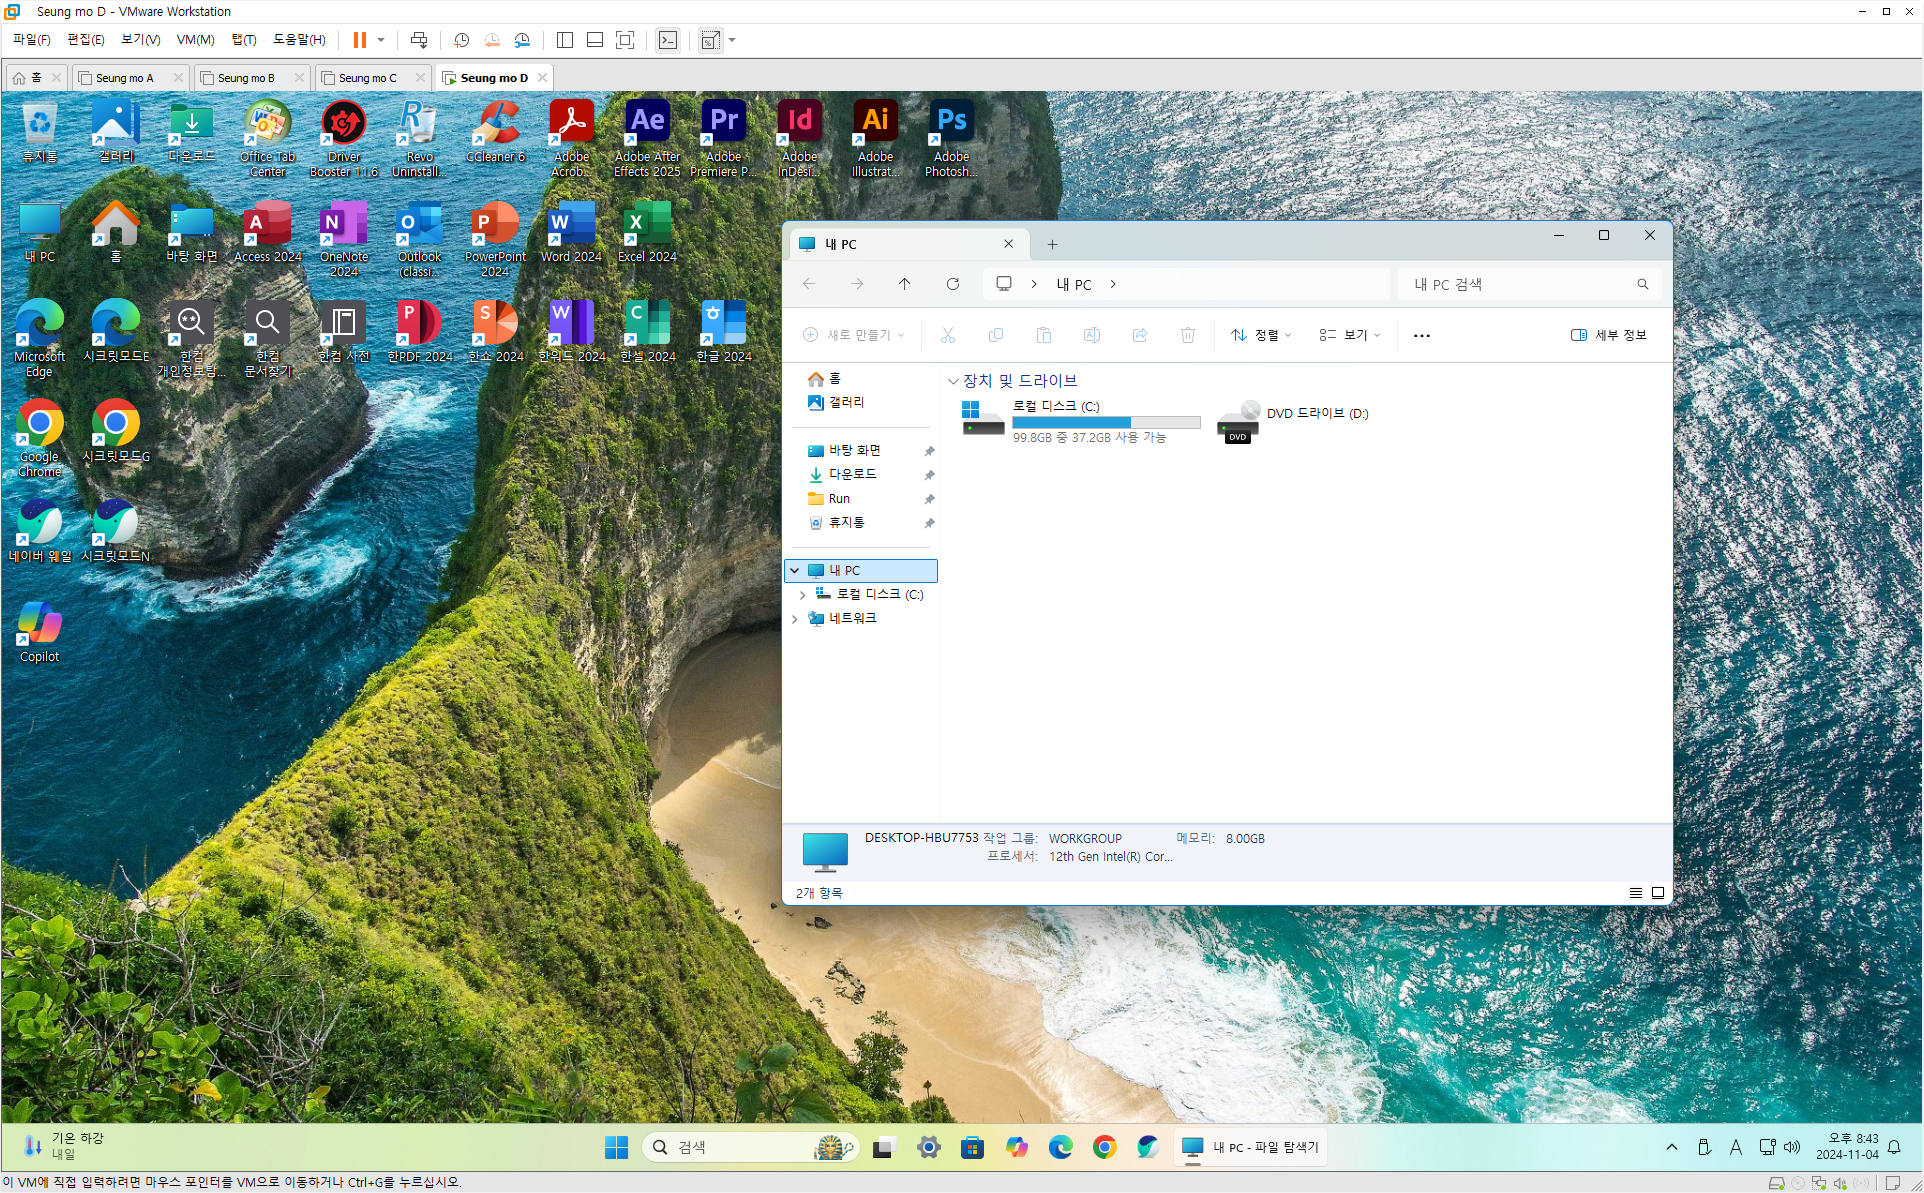The height and width of the screenshot is (1193, 1924).
Task: Click the File Explorer refresh icon
Action: click(x=952, y=284)
